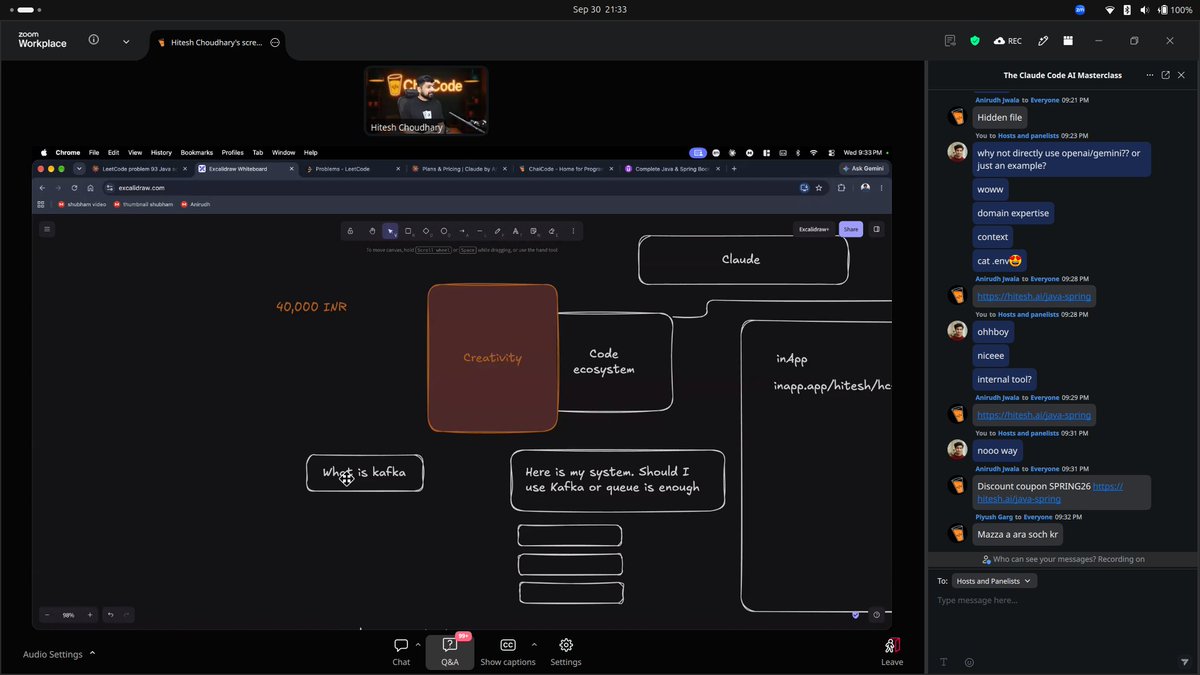Viewport: 1200px width, 675px height.
Task: Click the Chat icon in bottom toolbar
Action: [401, 652]
